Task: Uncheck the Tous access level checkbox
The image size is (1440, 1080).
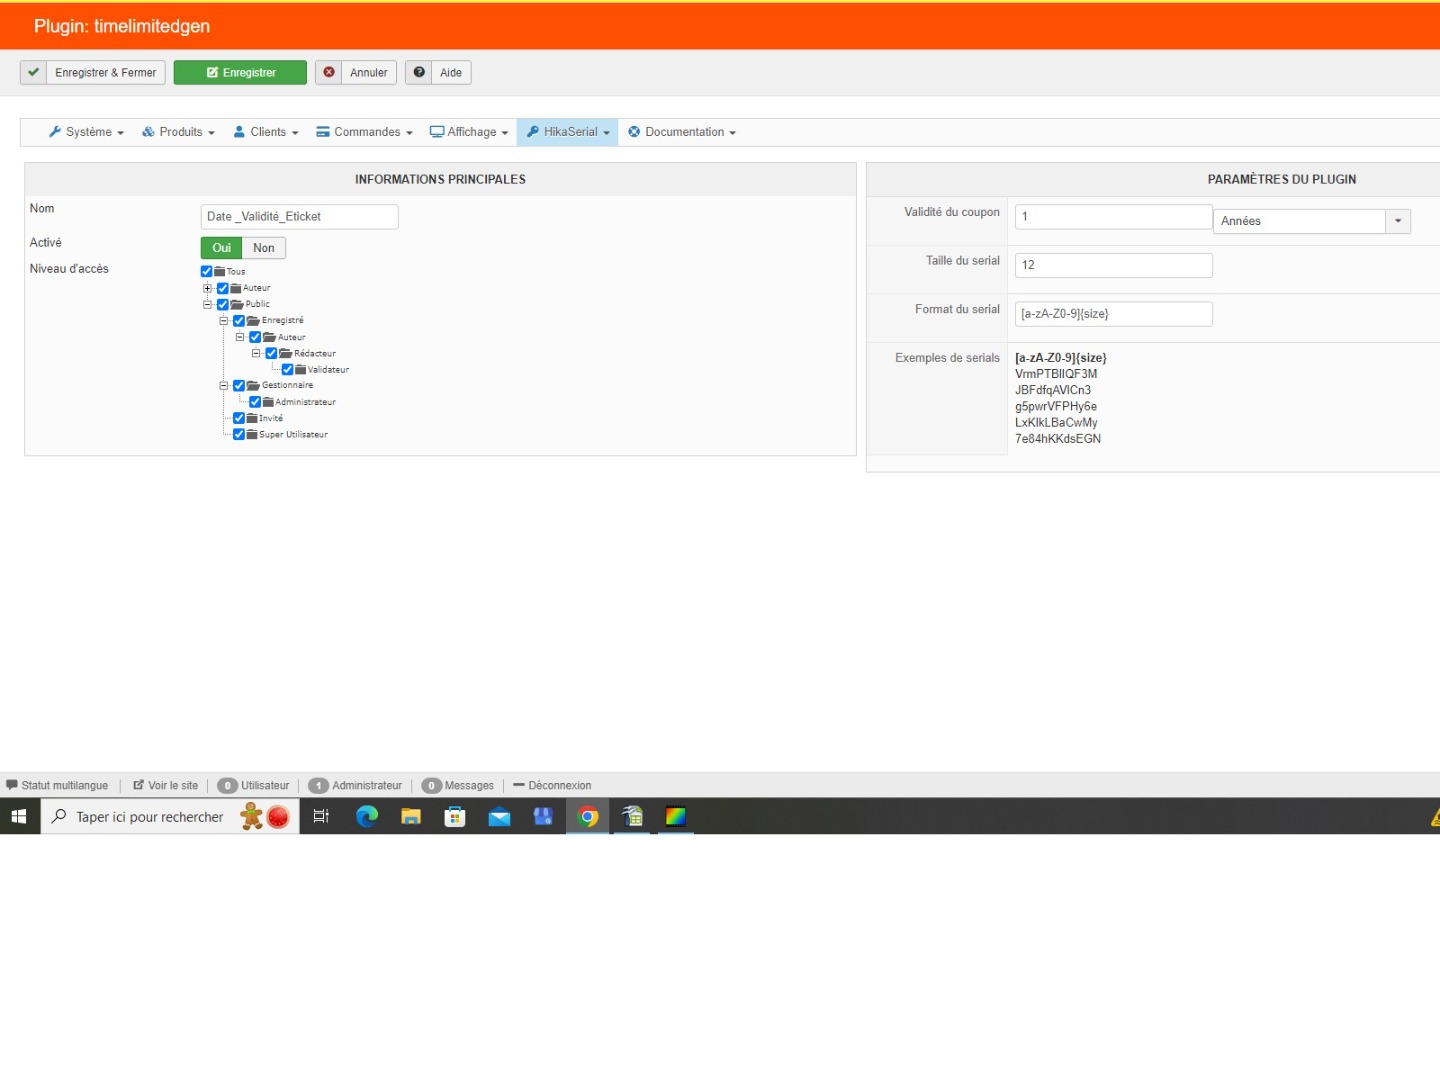Action: coord(207,272)
